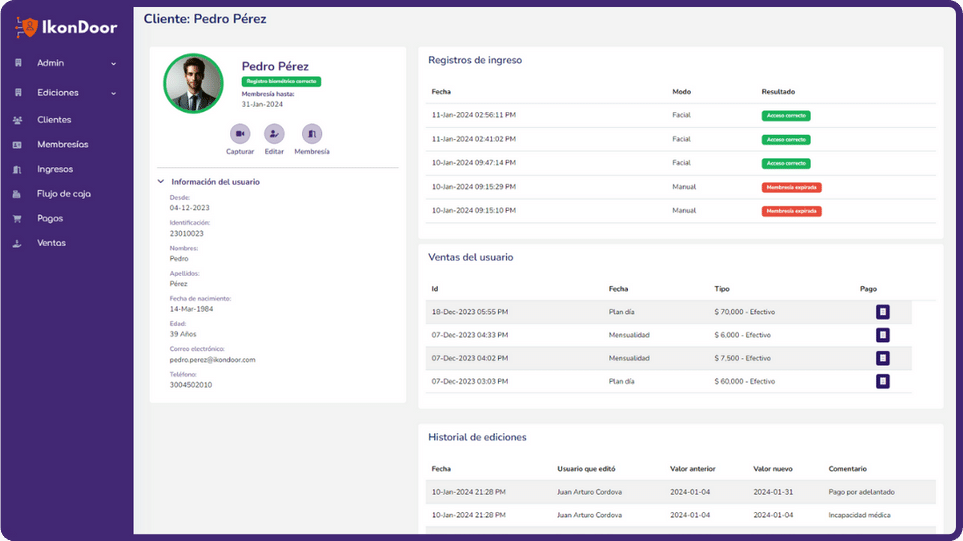Click Acceso correcto badge for 02:41:02 PM entry
Image resolution: width=963 pixels, height=541 pixels.
click(x=786, y=139)
